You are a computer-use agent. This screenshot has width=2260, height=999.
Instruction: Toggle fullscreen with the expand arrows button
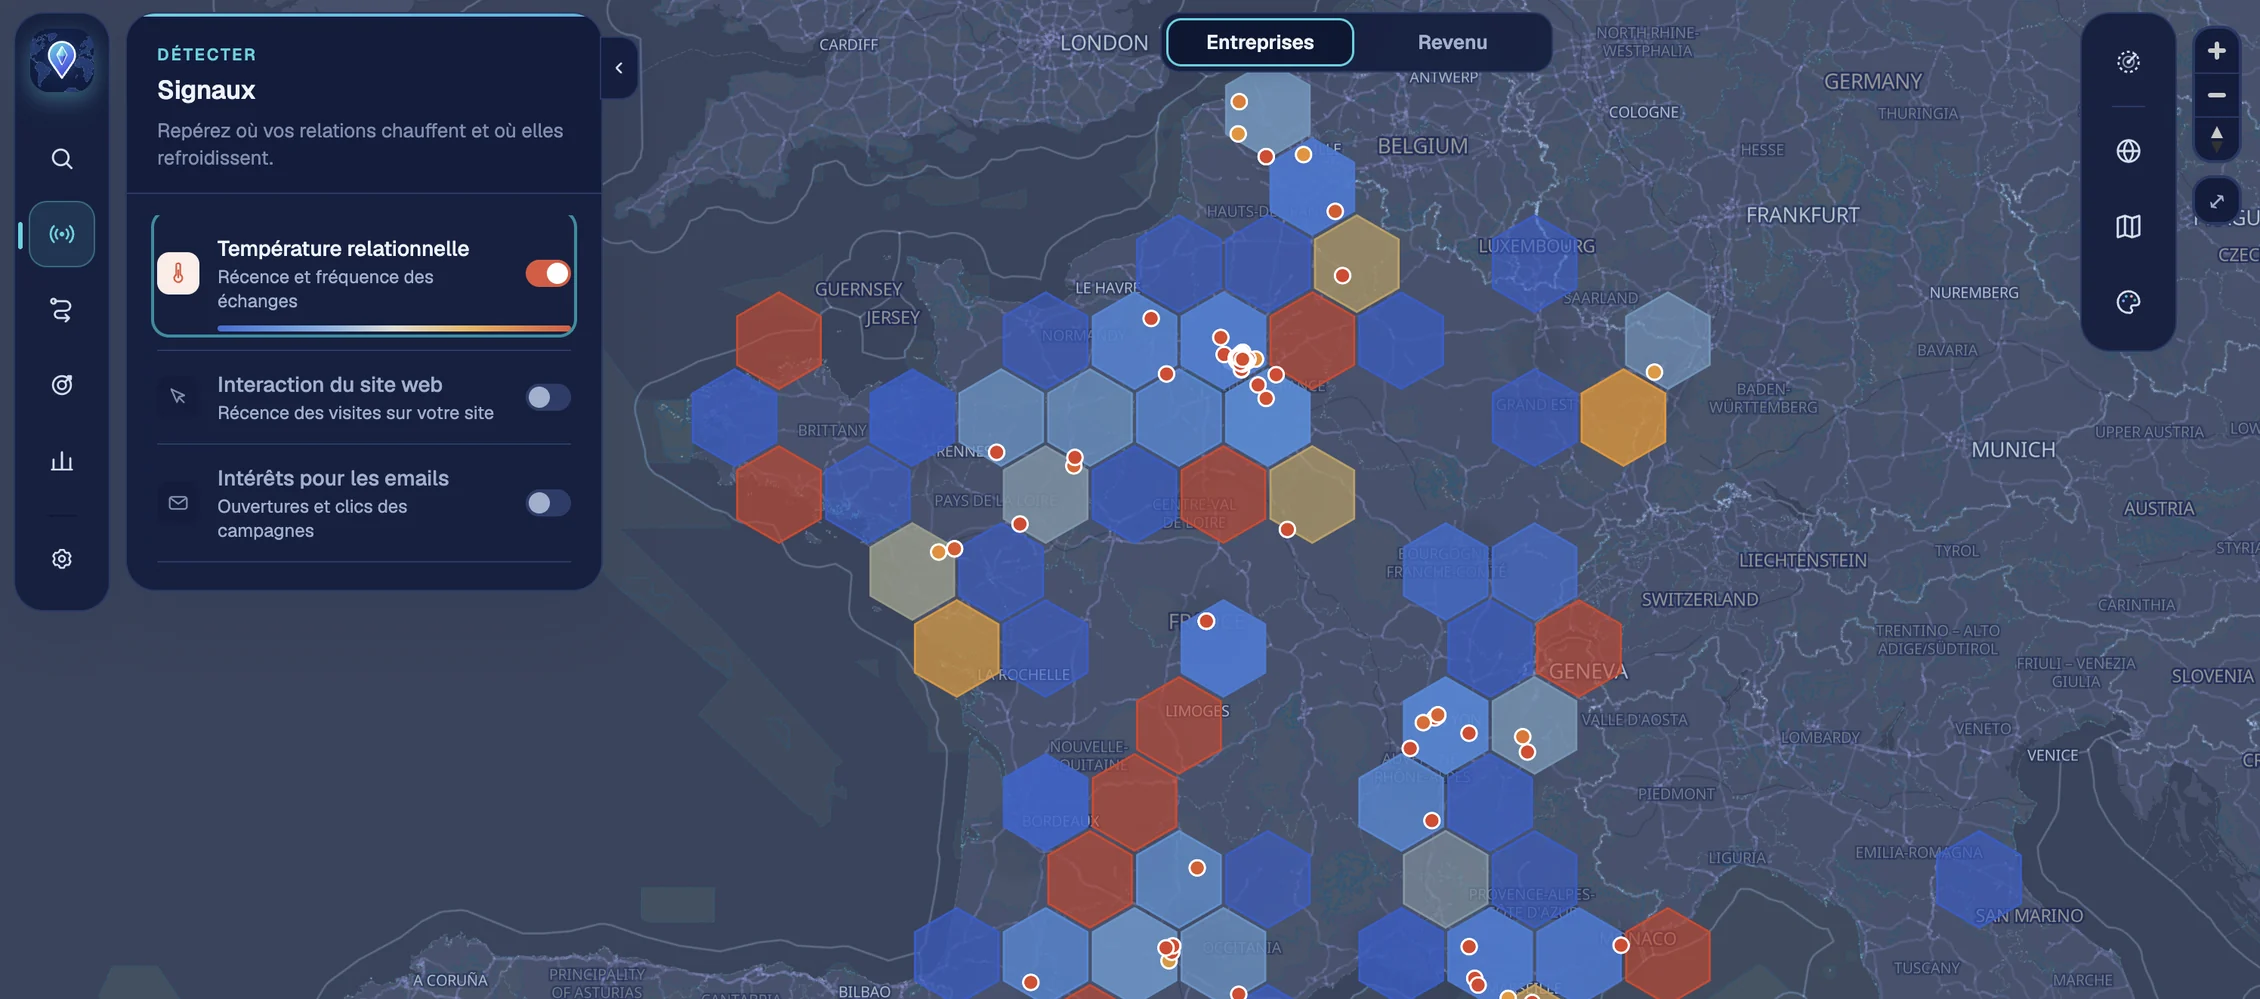point(2217,201)
